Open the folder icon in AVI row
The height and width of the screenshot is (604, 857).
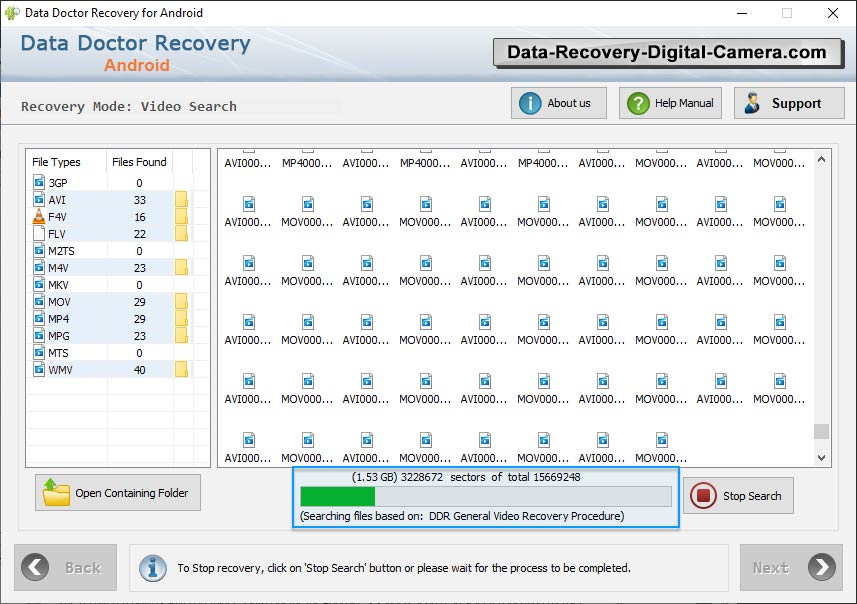[181, 200]
